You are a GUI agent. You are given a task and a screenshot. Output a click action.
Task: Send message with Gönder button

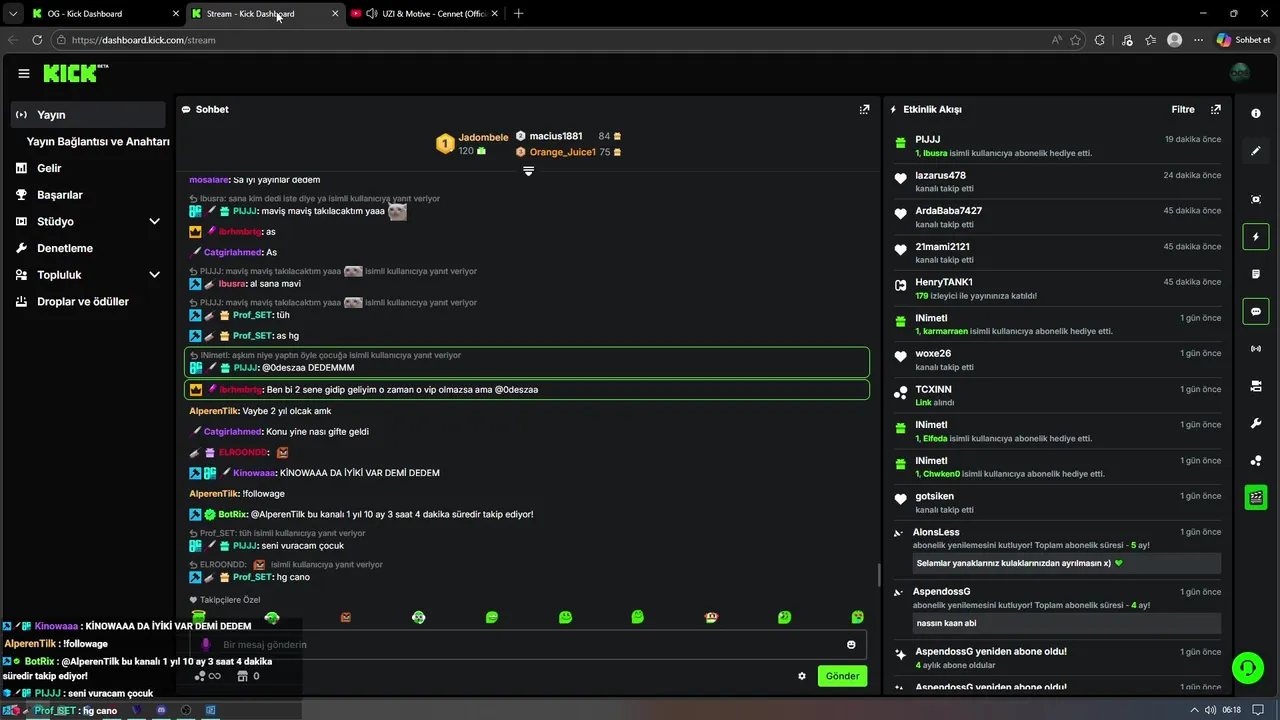point(842,676)
